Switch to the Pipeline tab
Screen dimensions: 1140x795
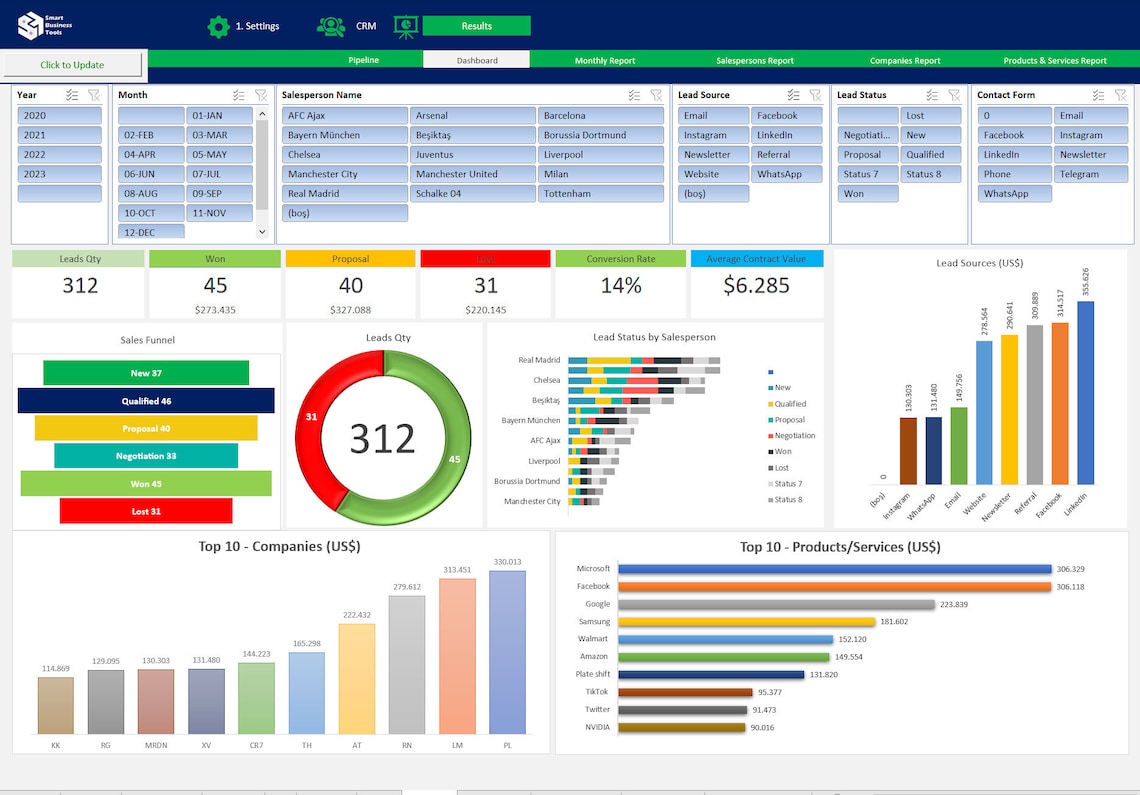pyautogui.click(x=363, y=59)
